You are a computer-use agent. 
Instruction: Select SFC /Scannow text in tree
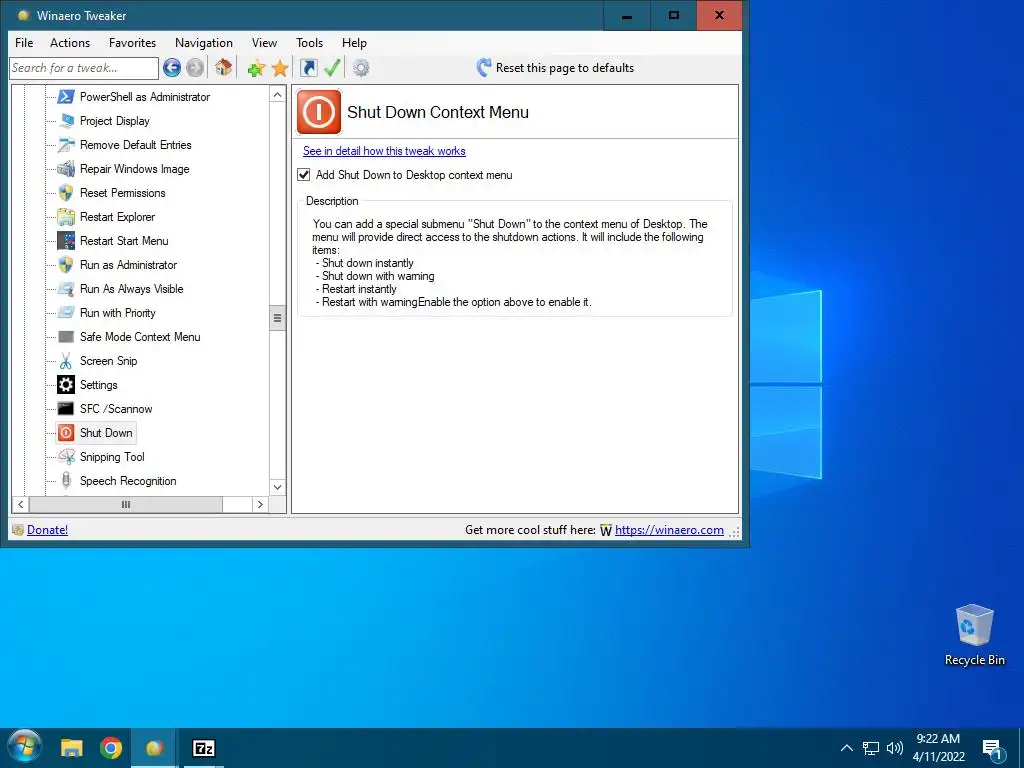116,409
